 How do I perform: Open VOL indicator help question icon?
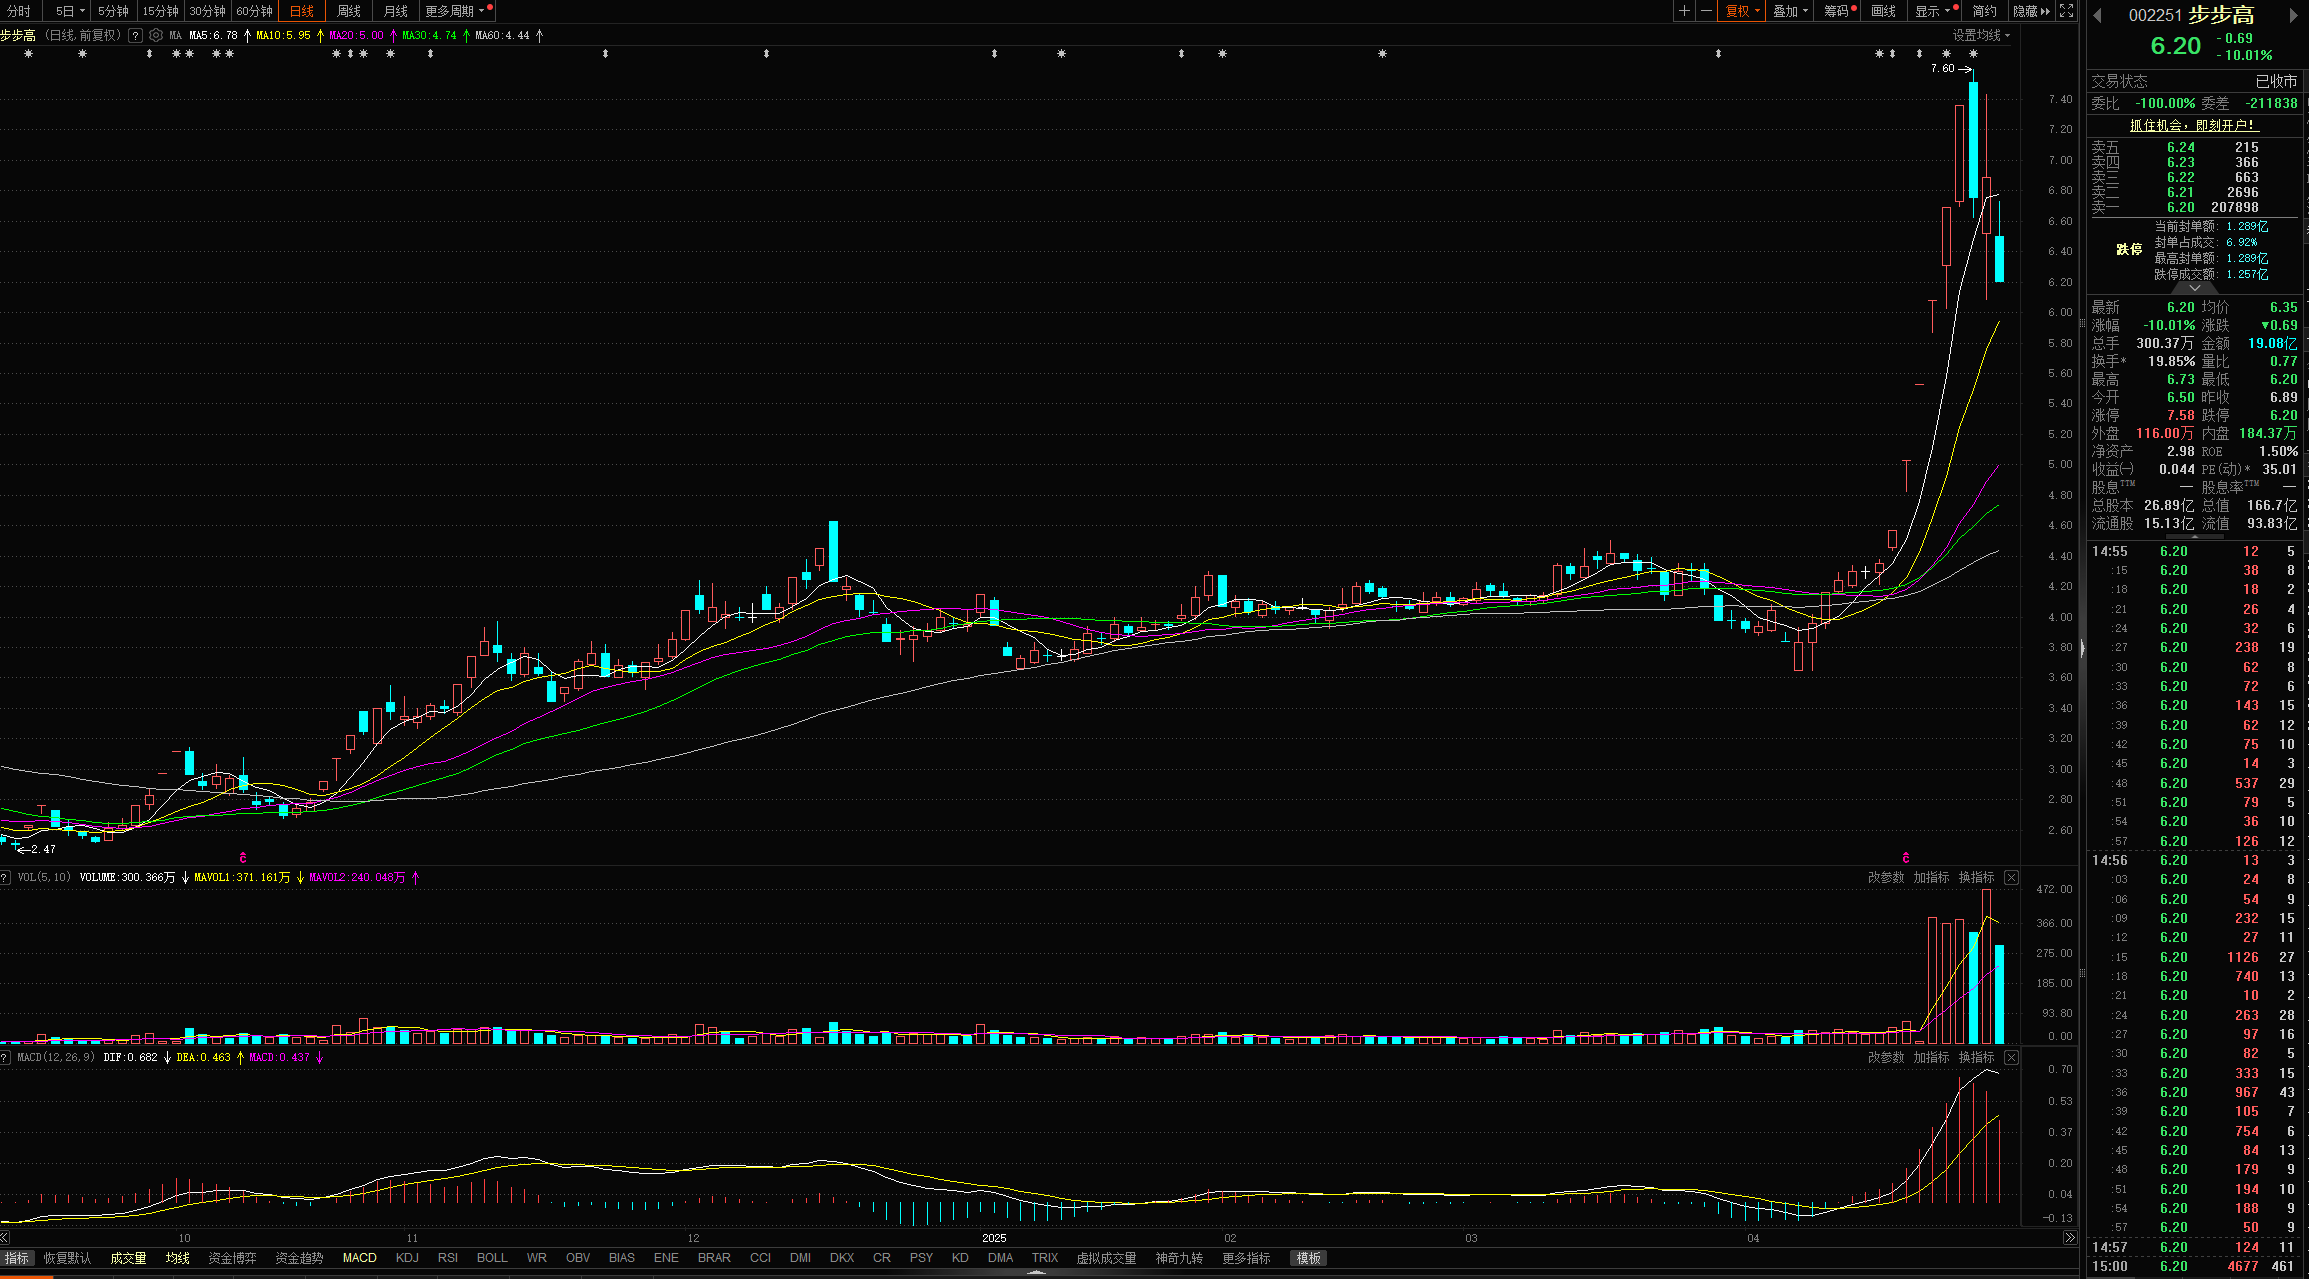6,877
